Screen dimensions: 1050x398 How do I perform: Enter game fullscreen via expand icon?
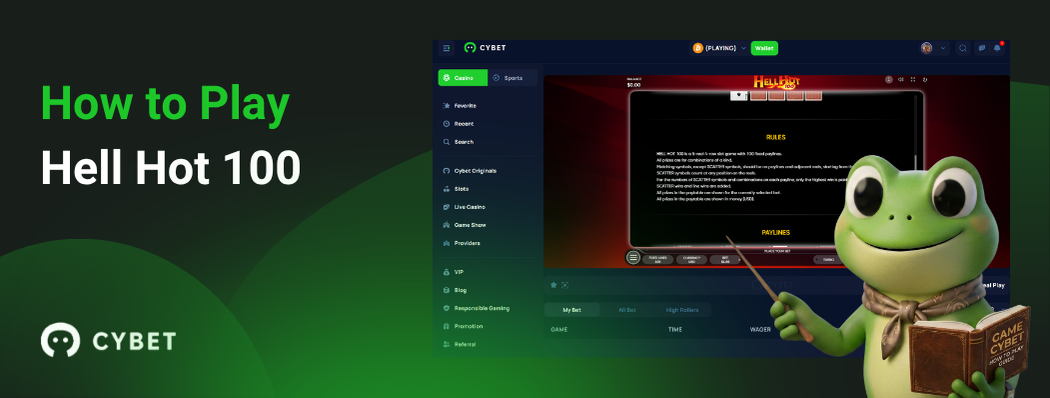pos(912,80)
